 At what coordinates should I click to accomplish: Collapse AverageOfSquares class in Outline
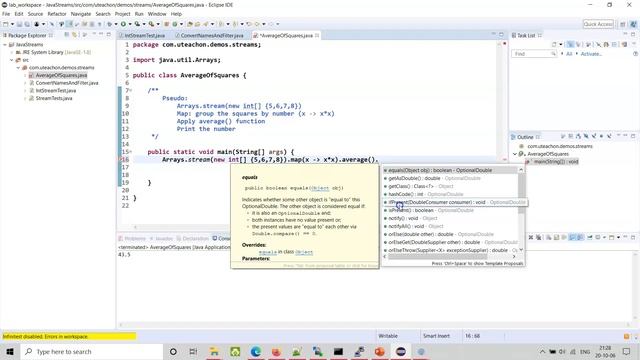pyautogui.click(x=515, y=154)
